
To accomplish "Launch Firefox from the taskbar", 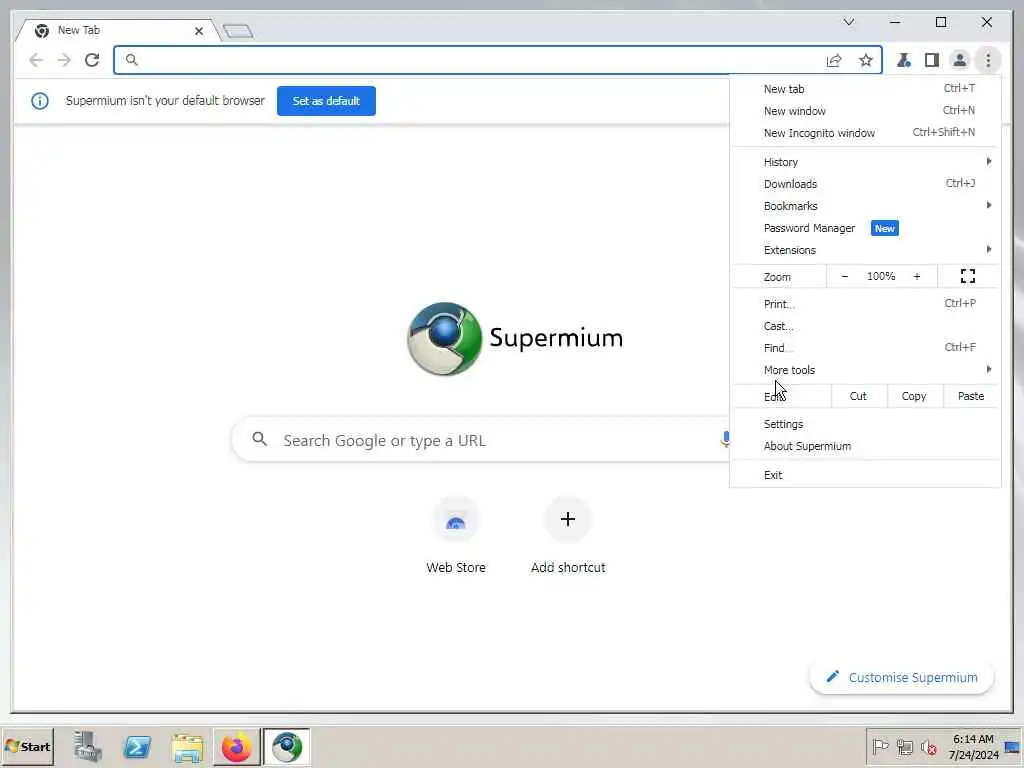I will coord(236,746).
